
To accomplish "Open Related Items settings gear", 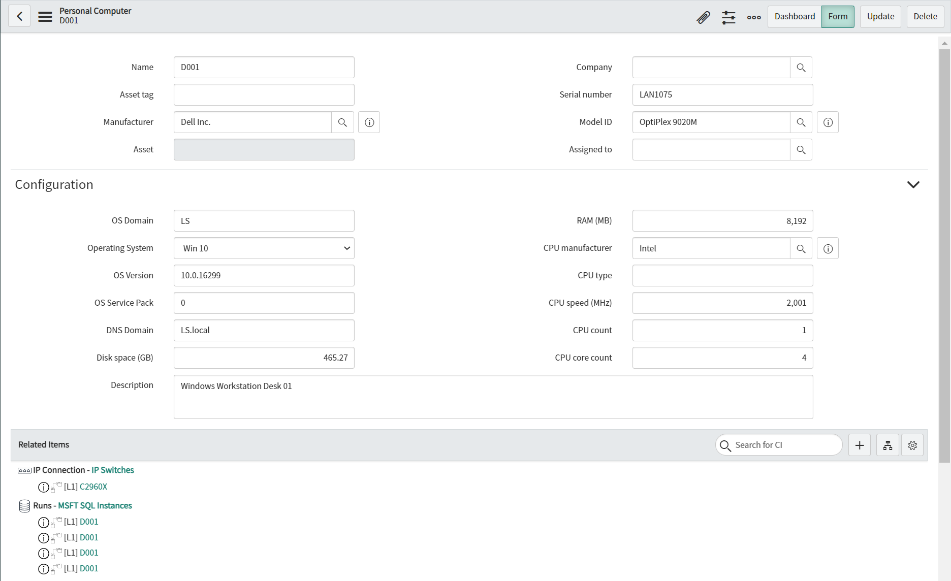I will pos(911,445).
